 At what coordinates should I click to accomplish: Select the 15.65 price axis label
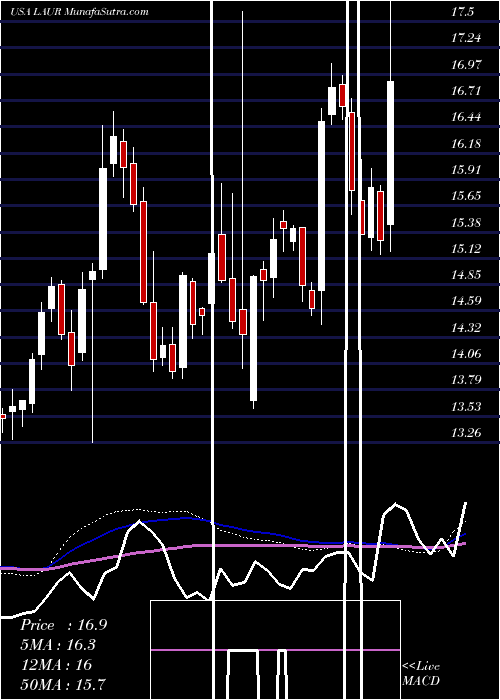(x=466, y=196)
